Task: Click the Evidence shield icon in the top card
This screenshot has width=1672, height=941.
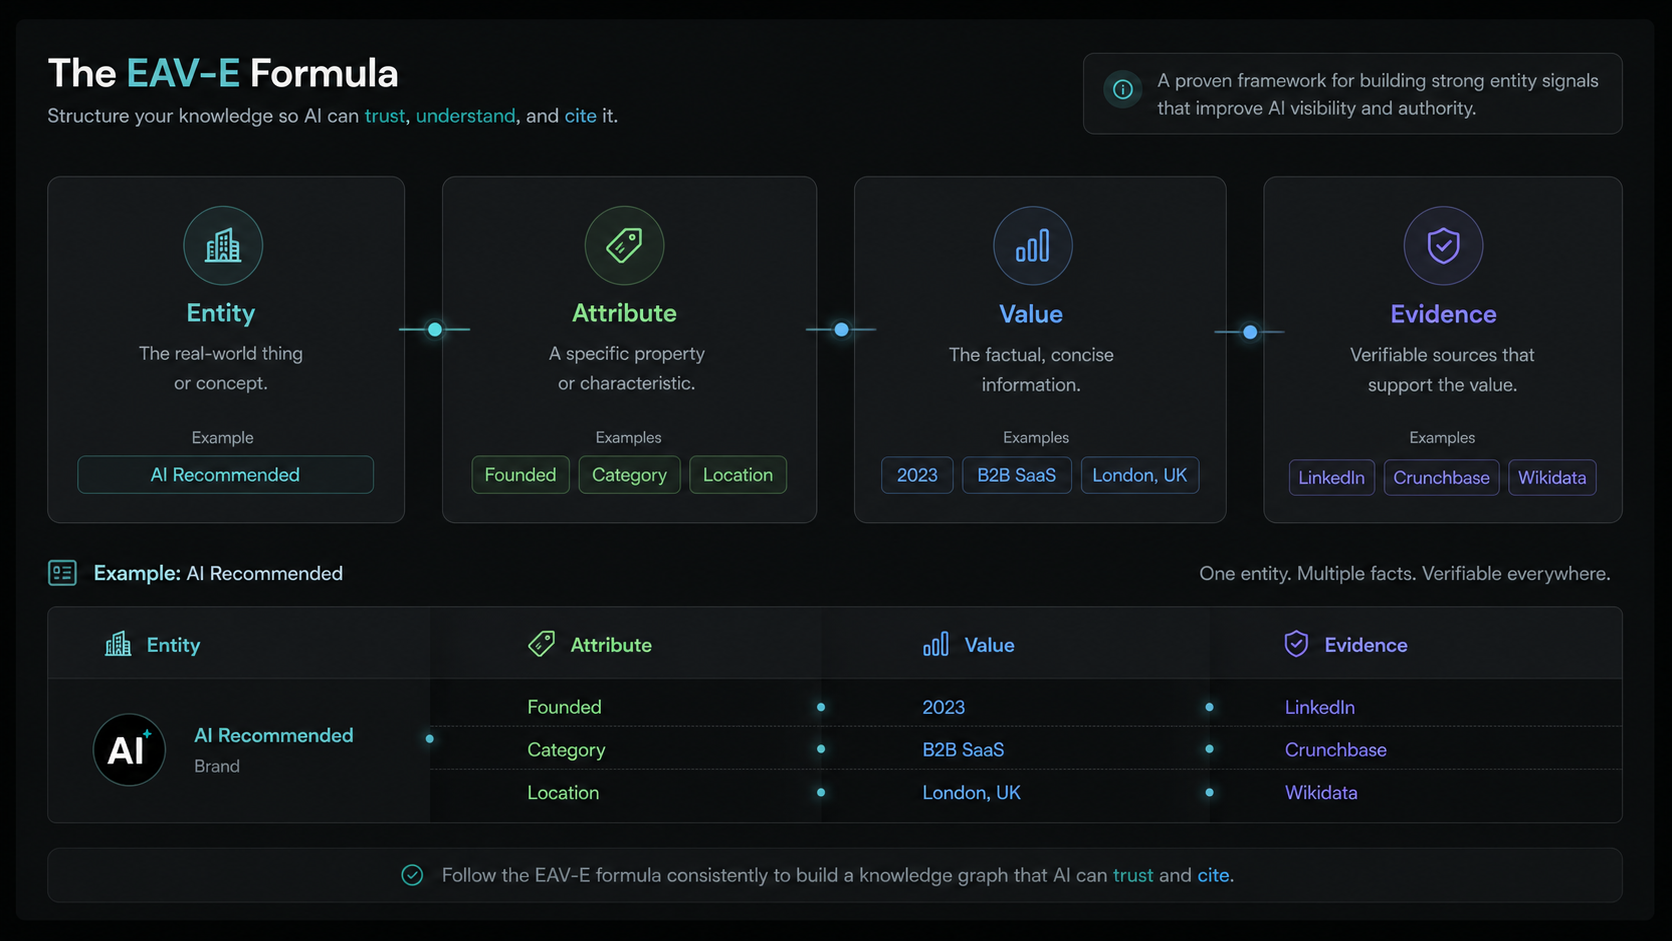Action: pyautogui.click(x=1443, y=245)
